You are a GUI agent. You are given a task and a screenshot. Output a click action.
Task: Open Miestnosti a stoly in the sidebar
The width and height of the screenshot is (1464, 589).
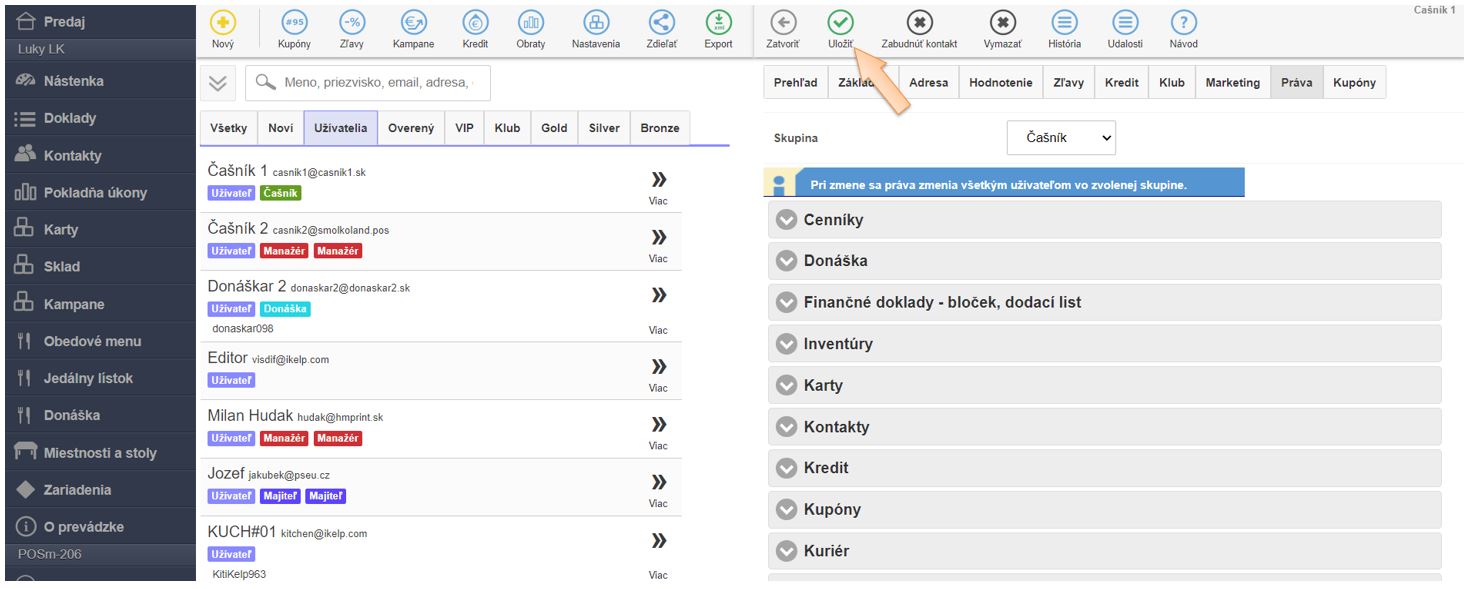click(100, 453)
